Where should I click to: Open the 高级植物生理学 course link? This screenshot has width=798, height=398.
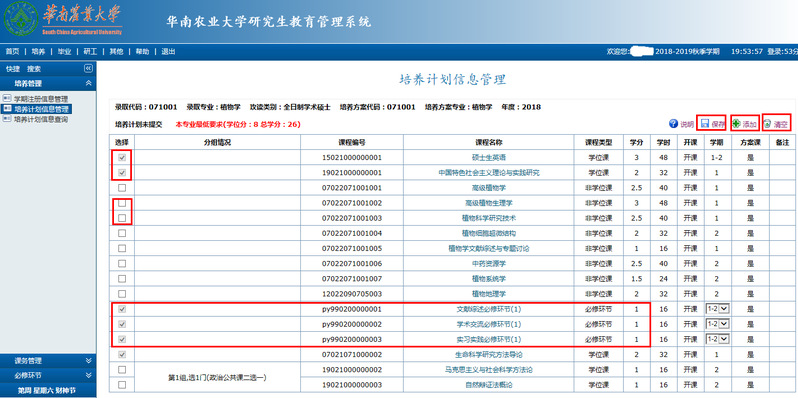point(489,203)
